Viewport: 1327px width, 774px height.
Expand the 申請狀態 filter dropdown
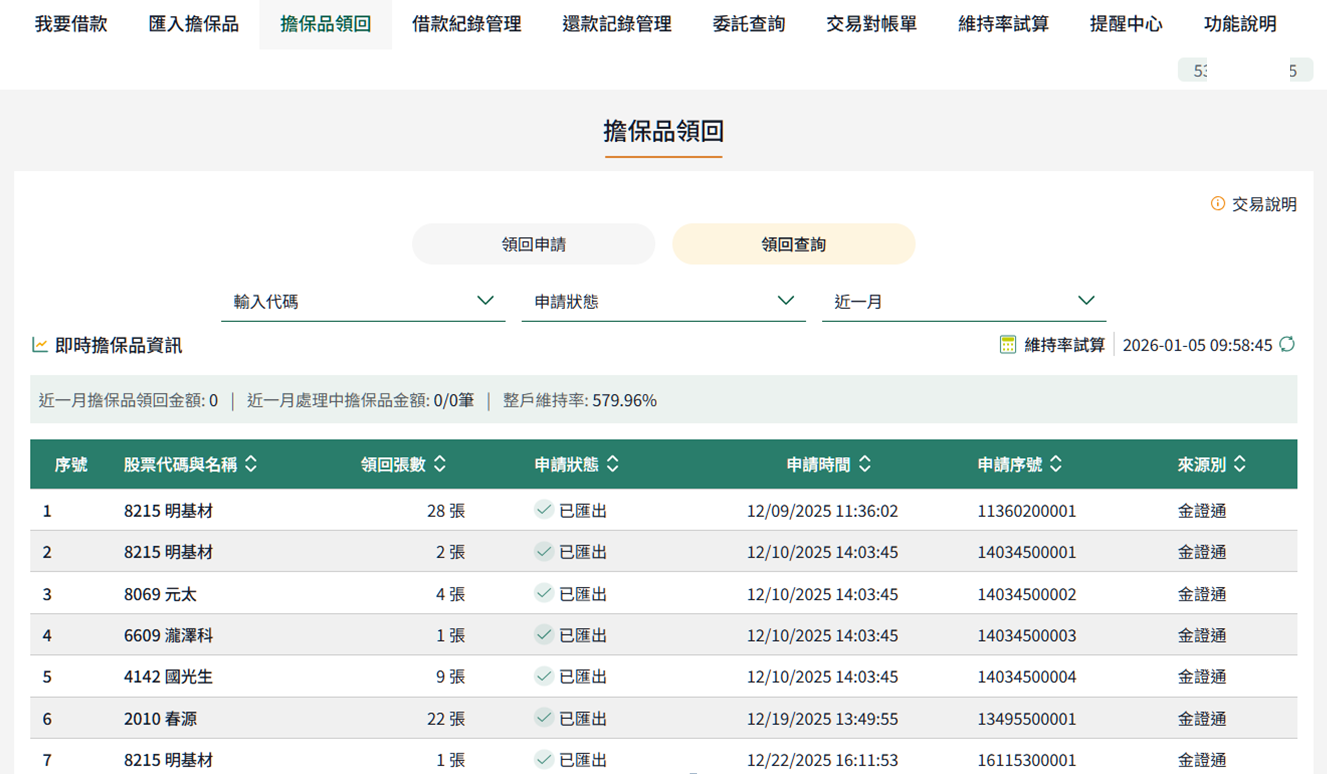tap(663, 301)
